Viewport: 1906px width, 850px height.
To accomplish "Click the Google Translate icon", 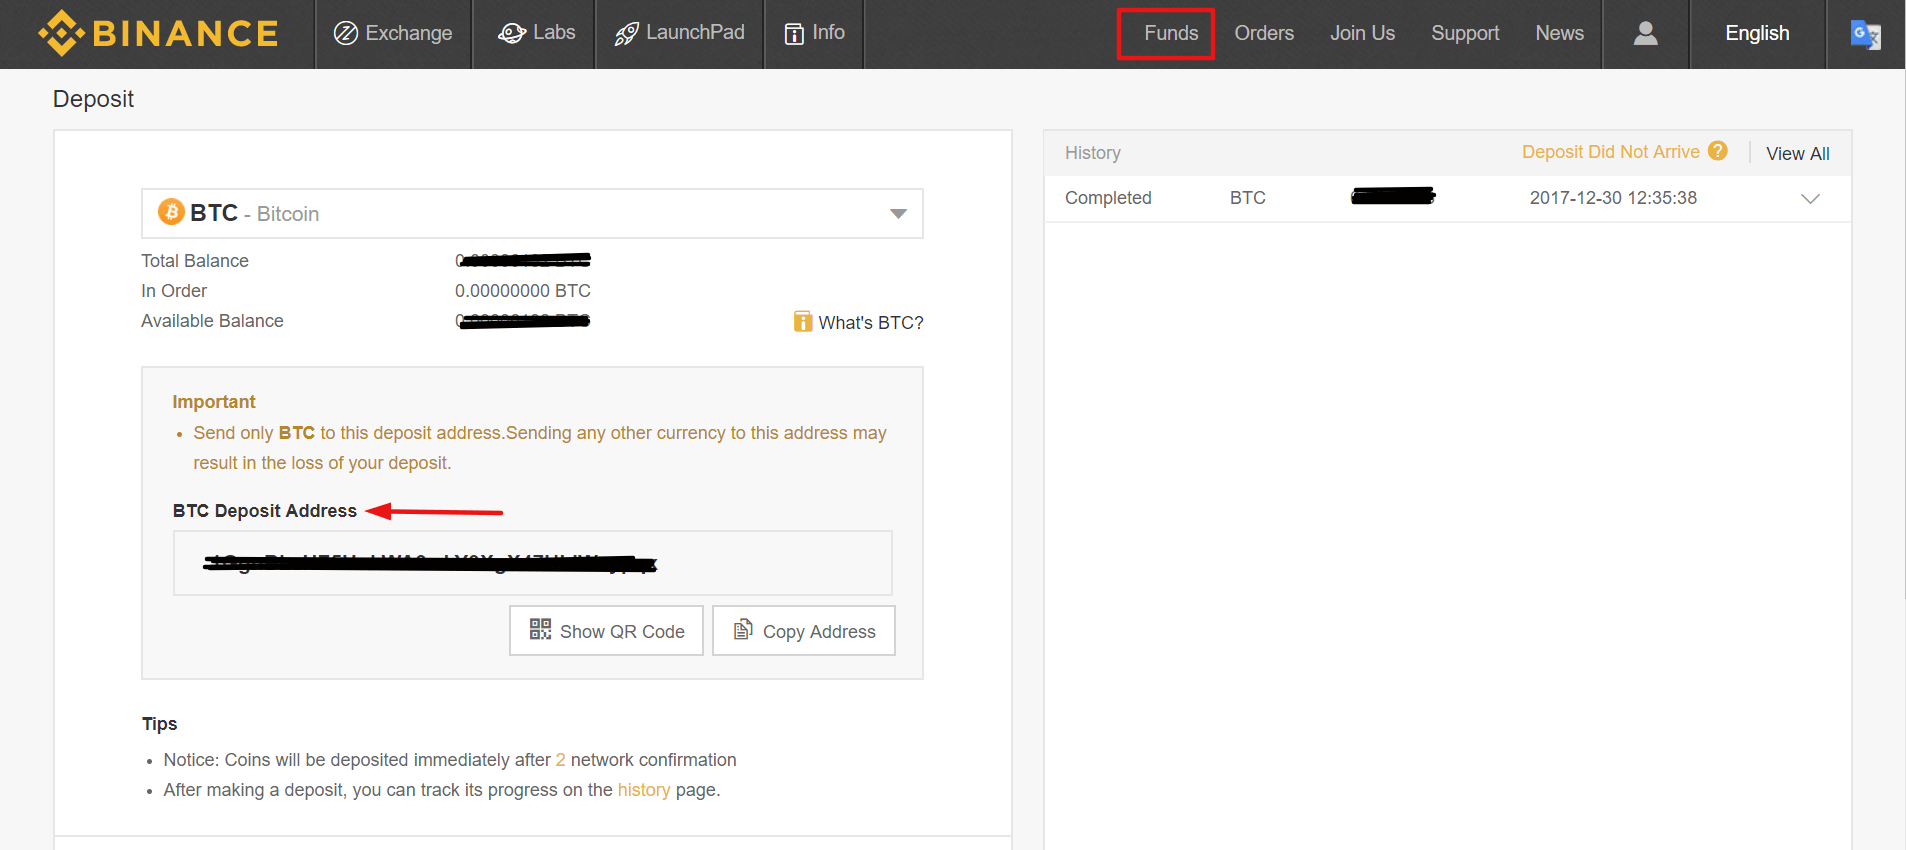I will click(x=1865, y=35).
